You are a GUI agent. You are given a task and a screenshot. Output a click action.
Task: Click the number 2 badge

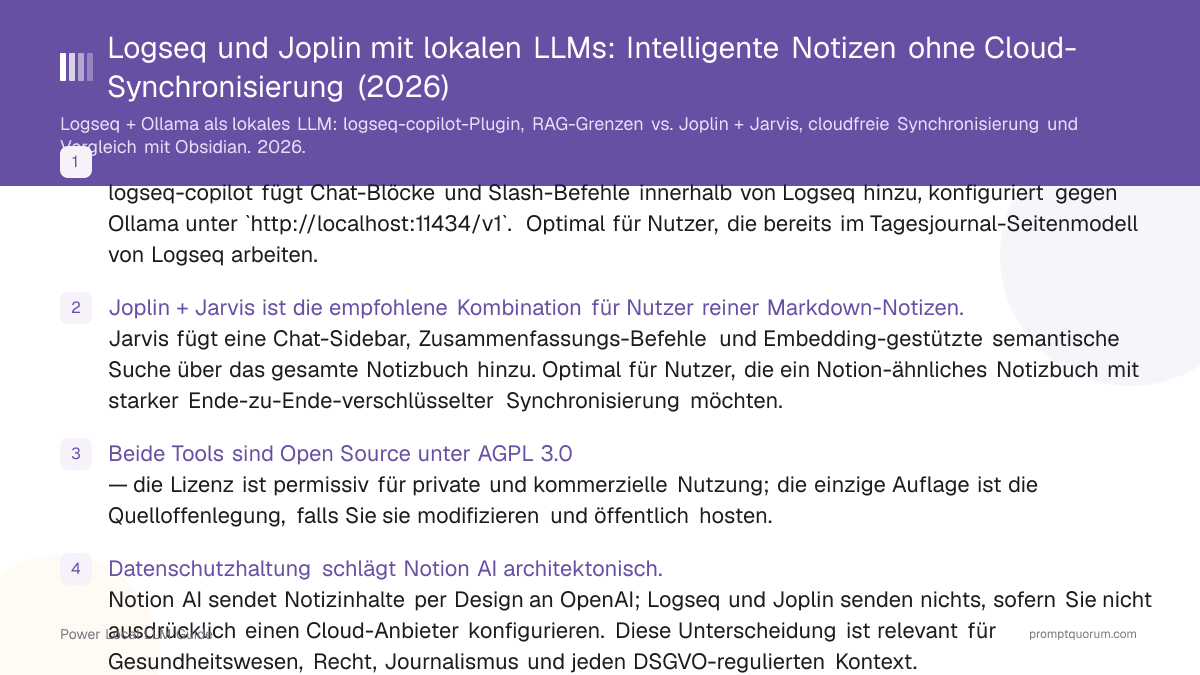(x=76, y=307)
